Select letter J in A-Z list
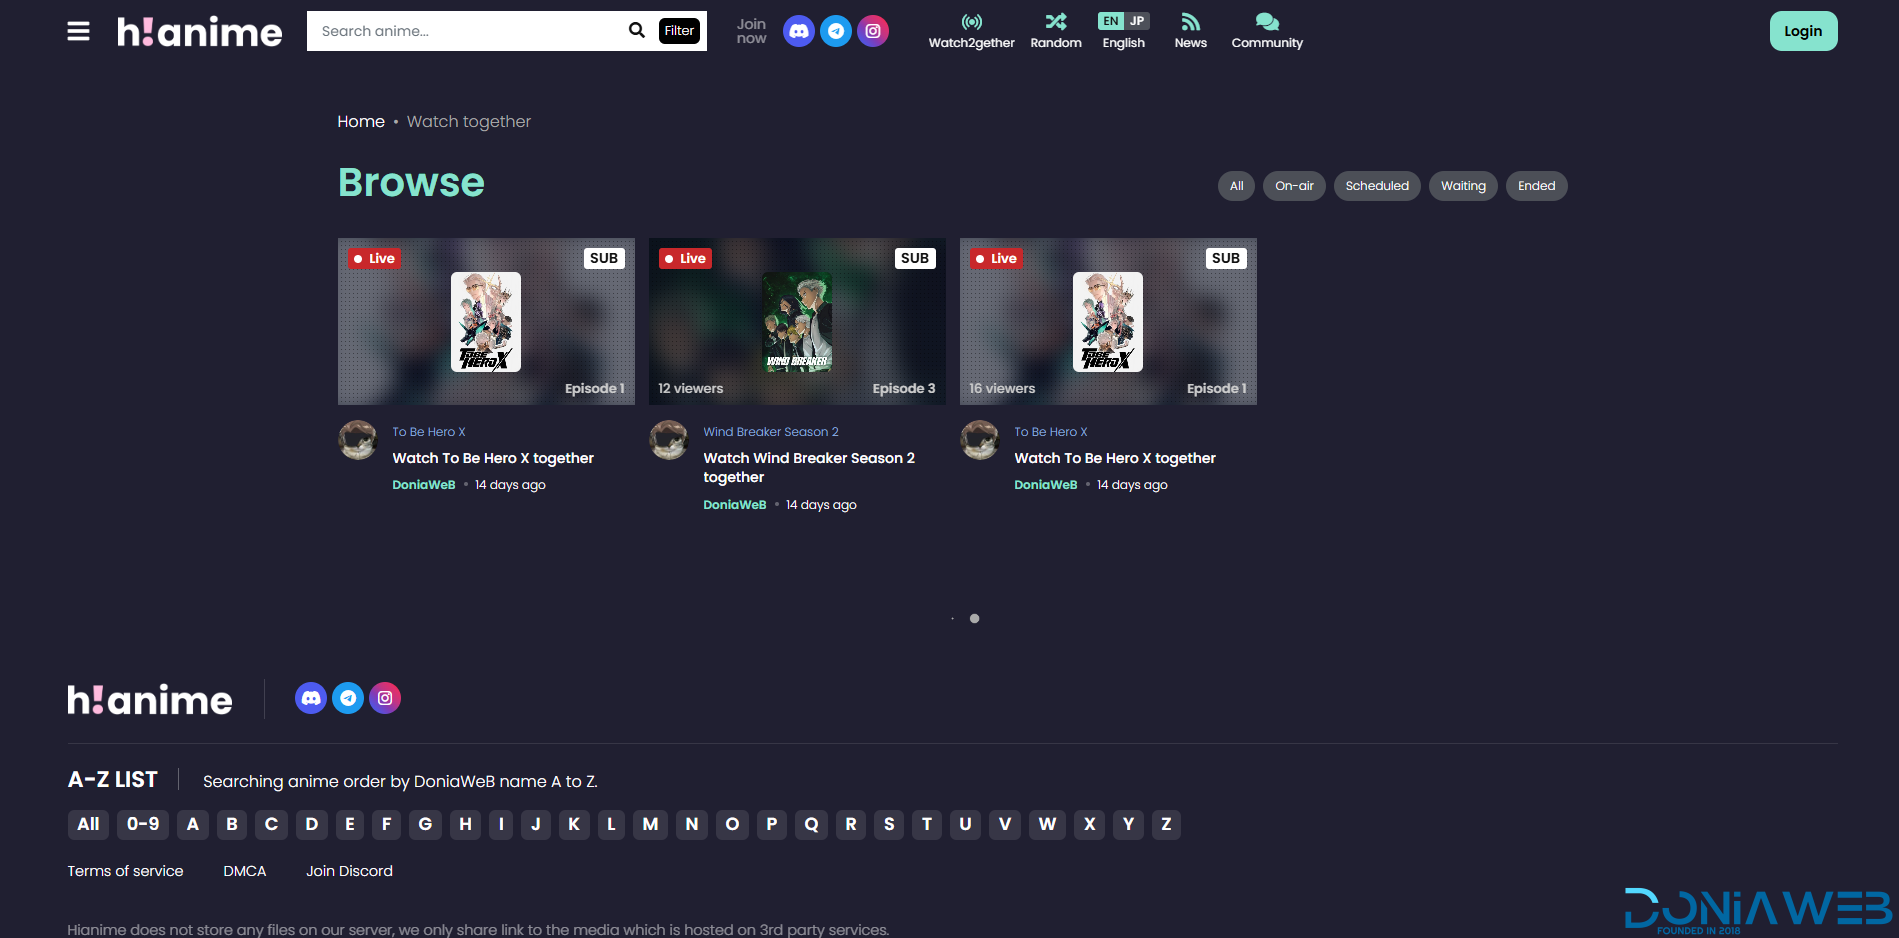The width and height of the screenshot is (1899, 938). click(536, 824)
